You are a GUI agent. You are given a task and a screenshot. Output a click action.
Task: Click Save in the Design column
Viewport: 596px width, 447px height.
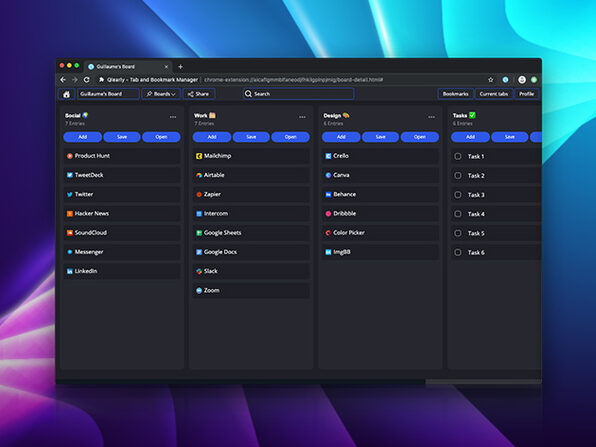[380, 137]
